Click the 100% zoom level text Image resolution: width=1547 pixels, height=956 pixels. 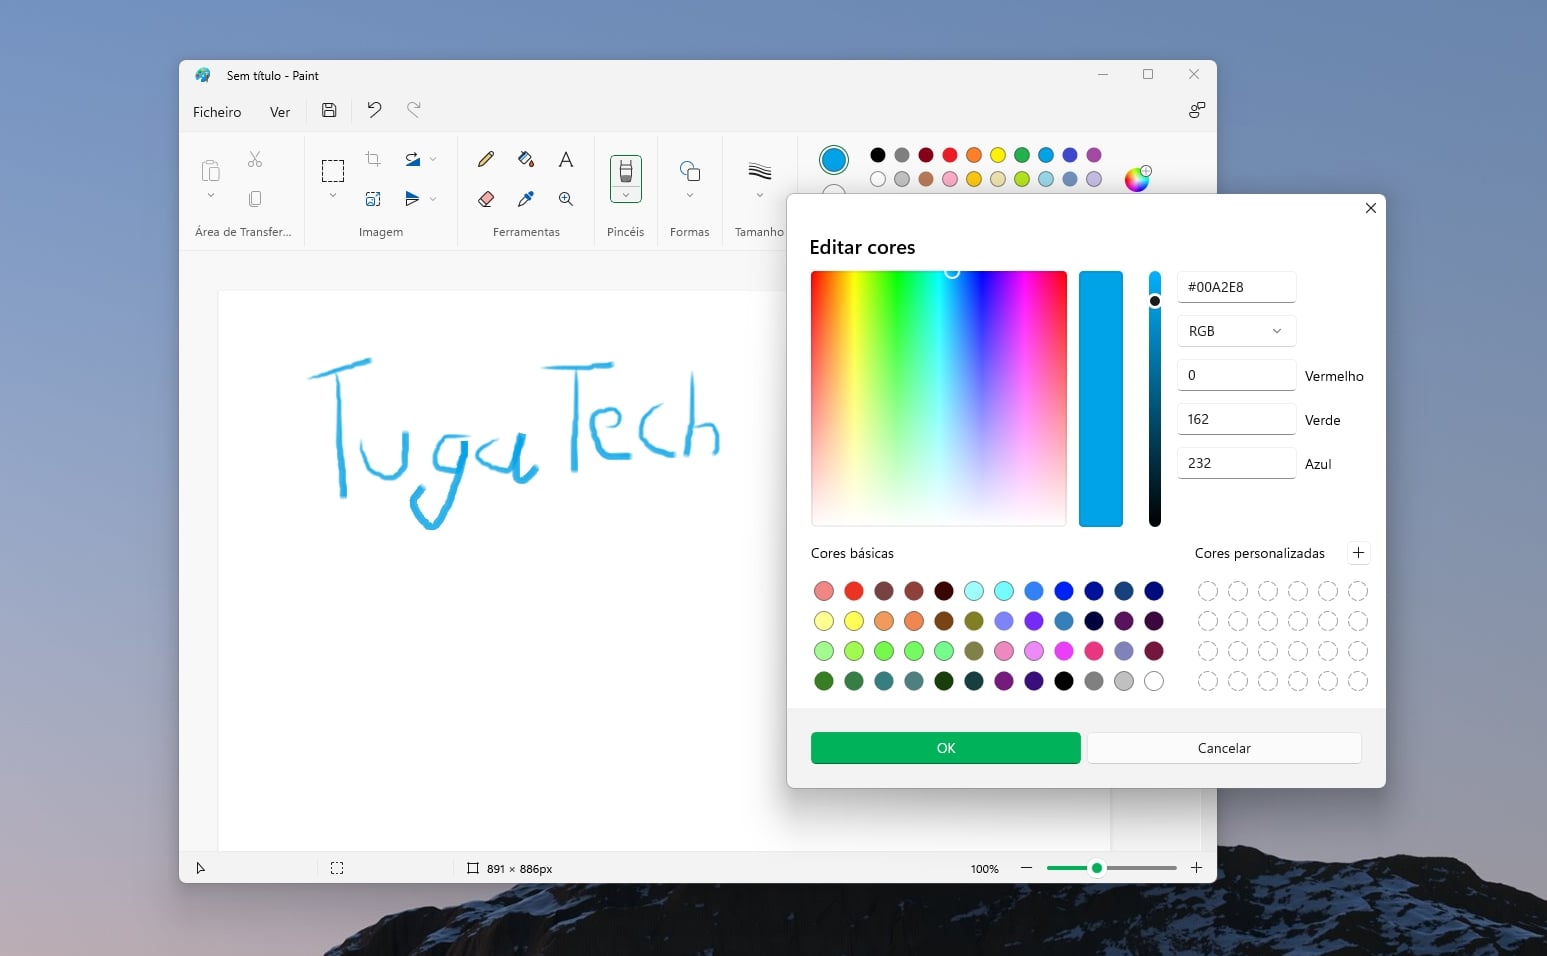pyautogui.click(x=985, y=869)
